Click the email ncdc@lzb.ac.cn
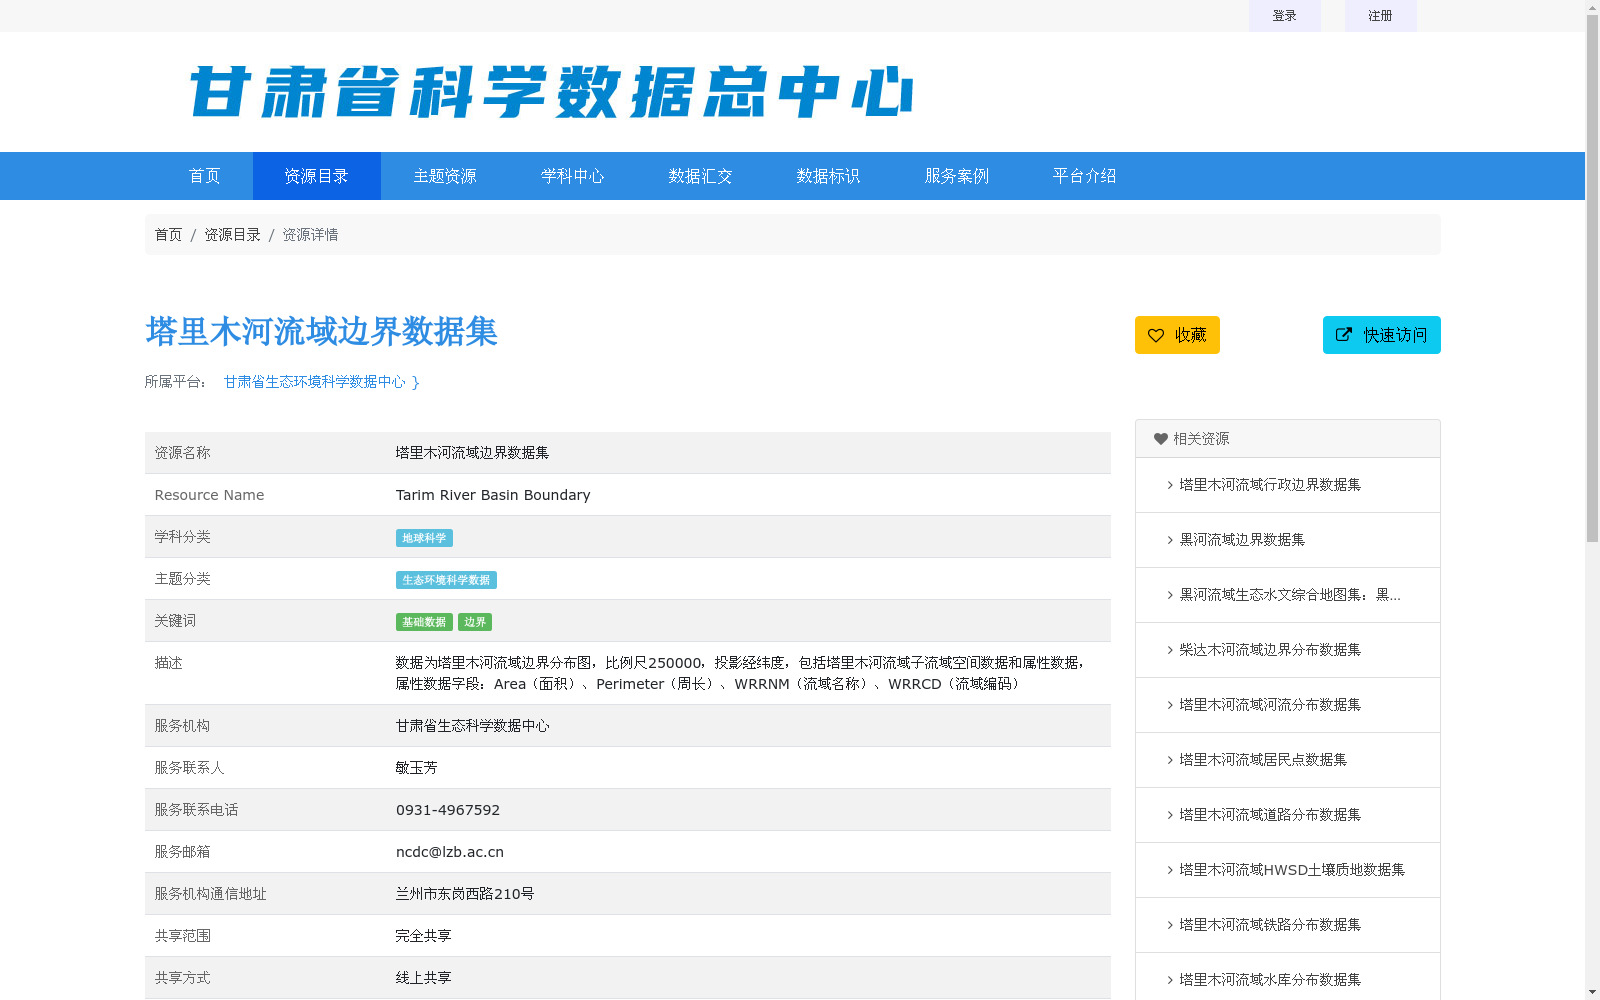Viewport: 1600px width, 1000px height. (450, 852)
